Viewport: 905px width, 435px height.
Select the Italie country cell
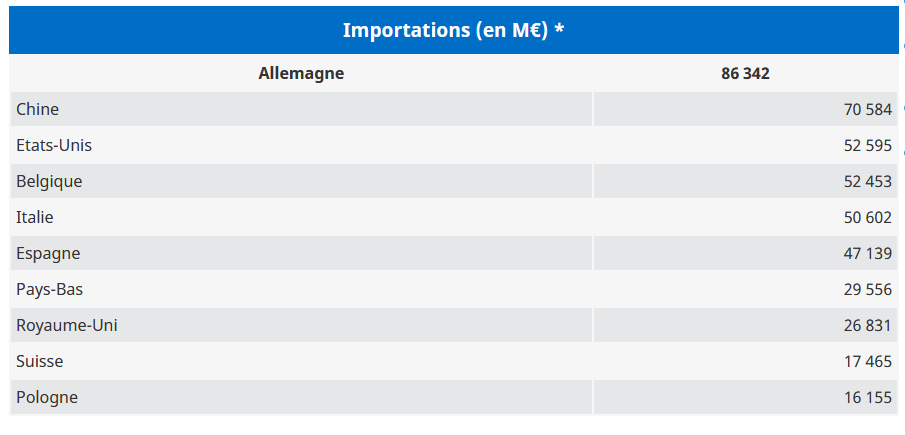[x=35, y=217]
